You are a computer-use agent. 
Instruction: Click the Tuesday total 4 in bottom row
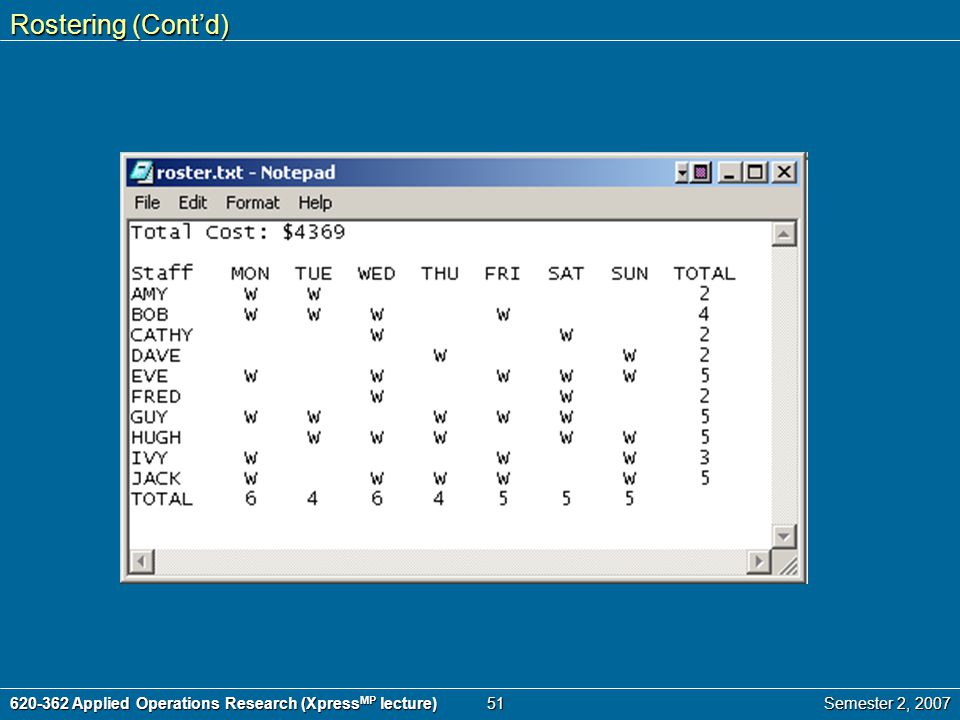(x=312, y=498)
